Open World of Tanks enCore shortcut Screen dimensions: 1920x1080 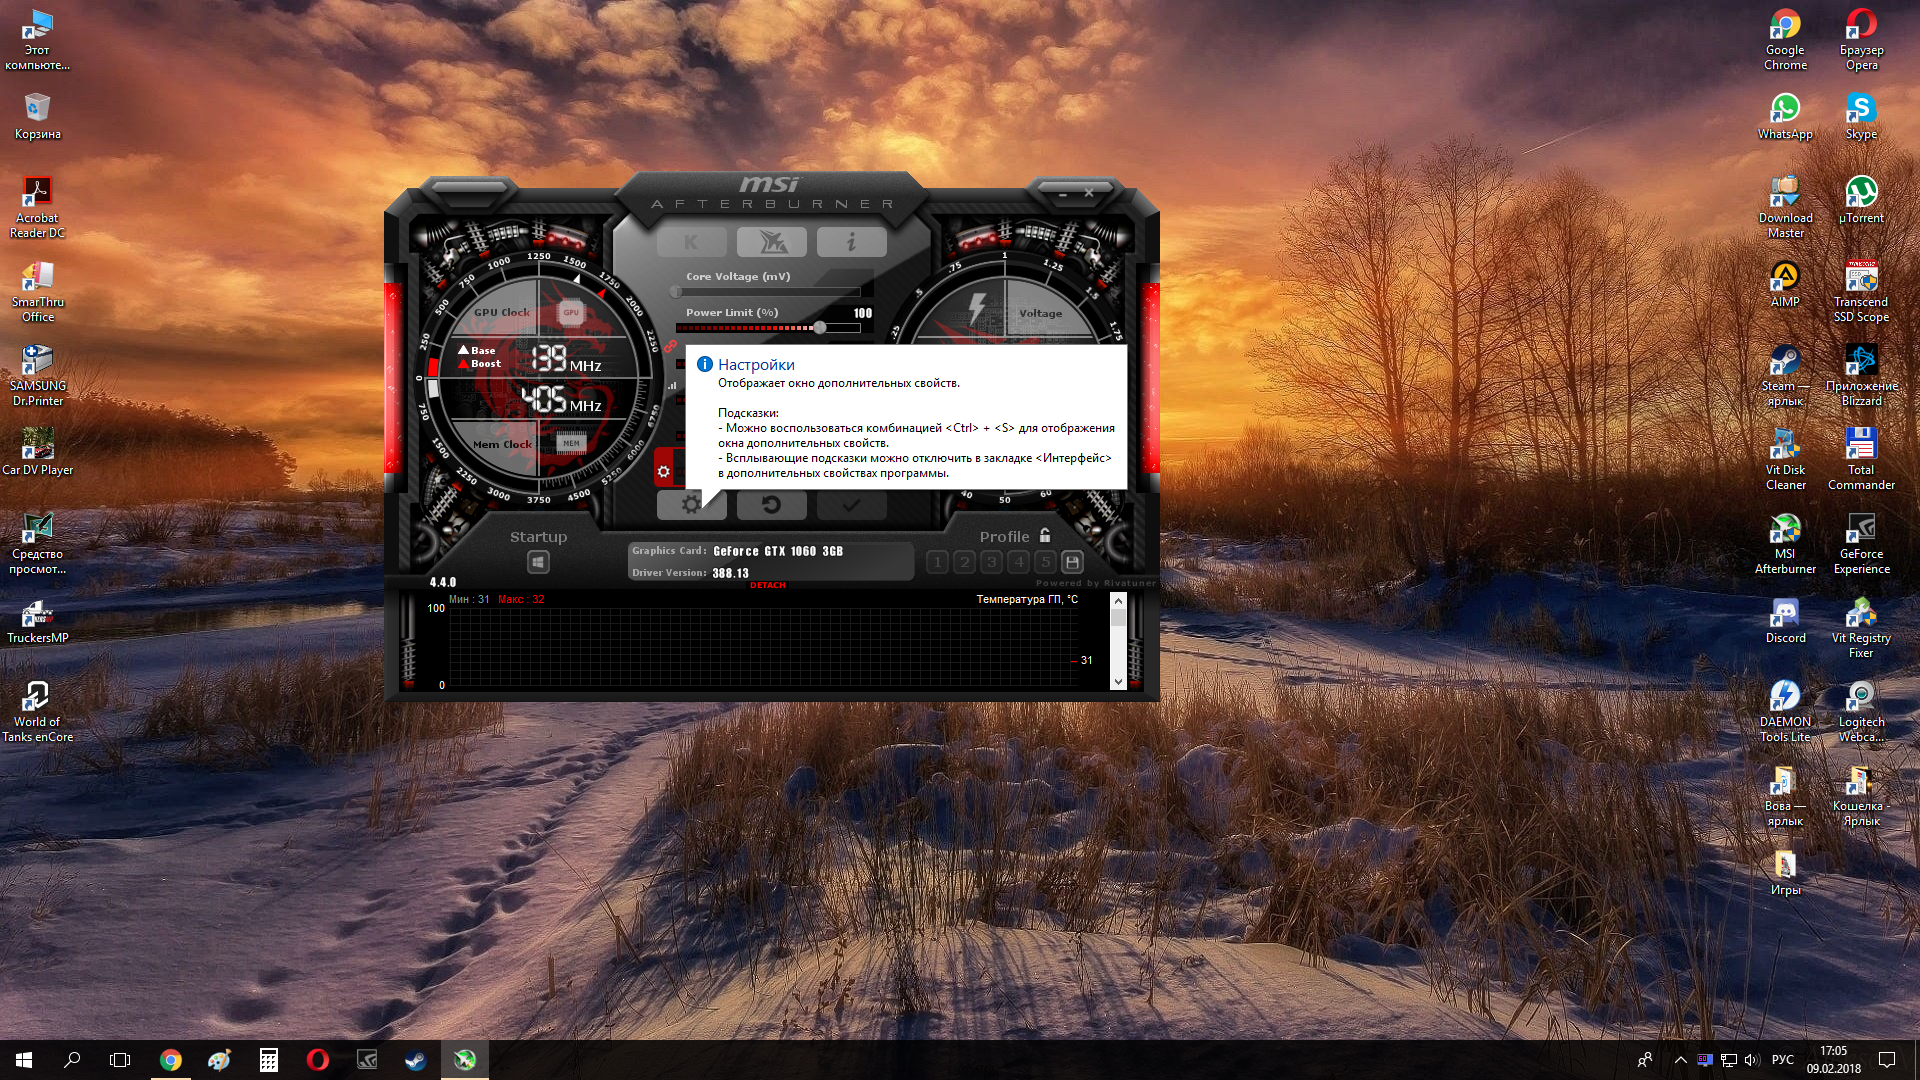point(37,711)
